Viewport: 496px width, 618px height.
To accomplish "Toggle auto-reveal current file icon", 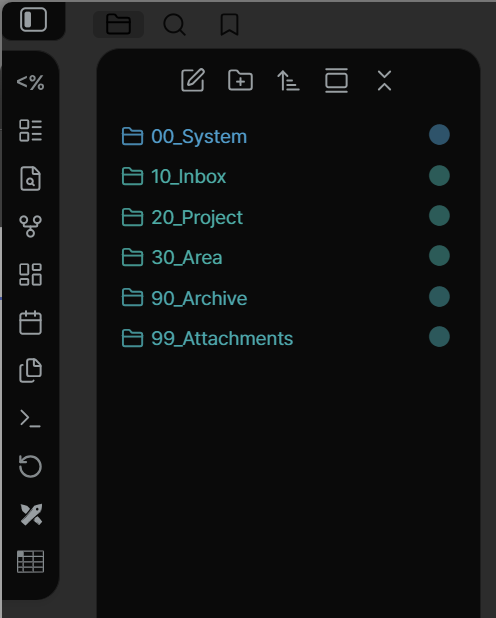I will coord(336,80).
